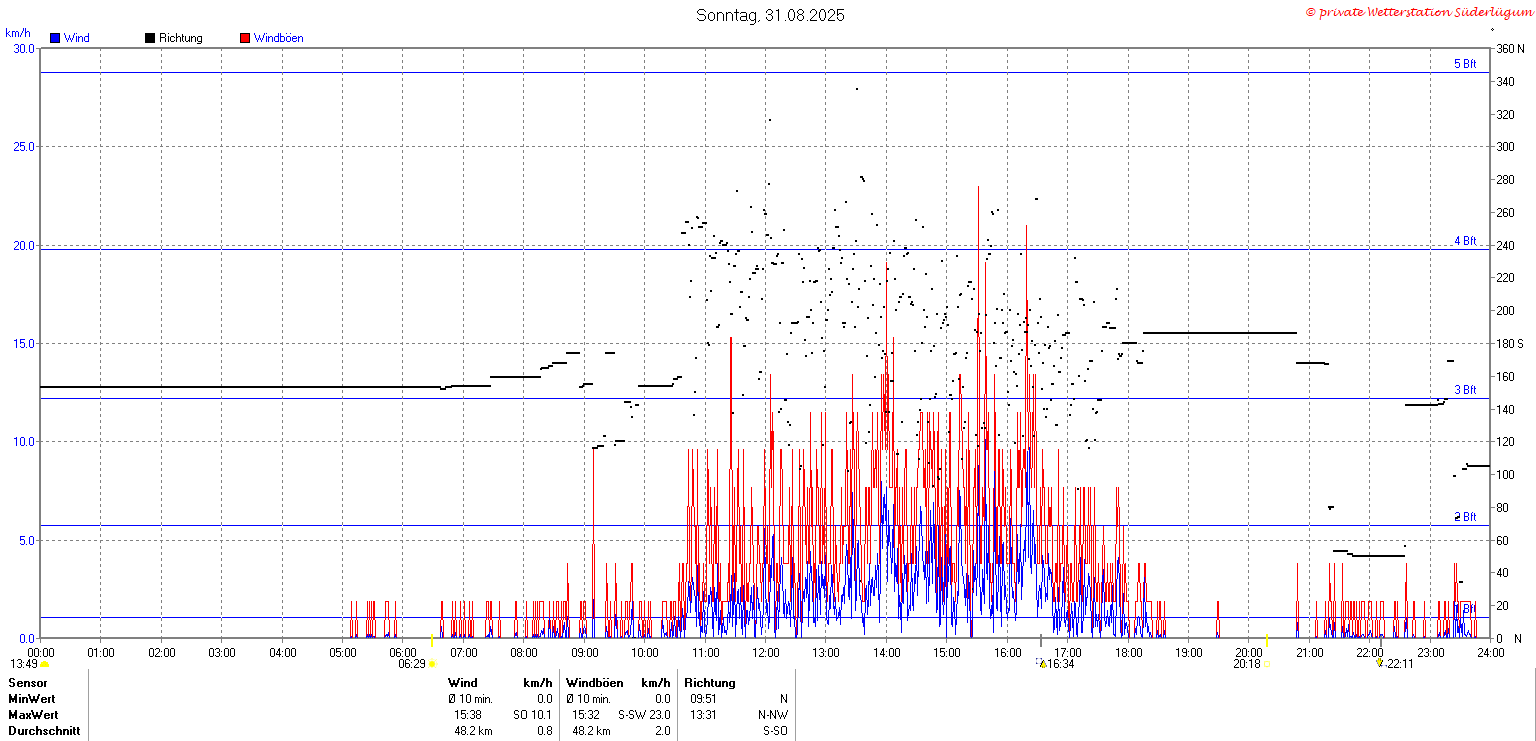Viewport: 1536px width, 741px height.
Task: Select the Wind legend label
Action: point(76,38)
